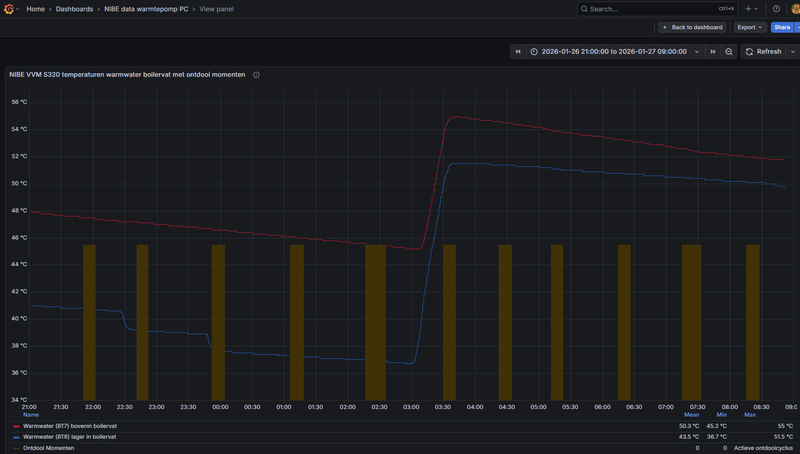Open the time range picker
The image size is (800, 454).
tap(615, 52)
